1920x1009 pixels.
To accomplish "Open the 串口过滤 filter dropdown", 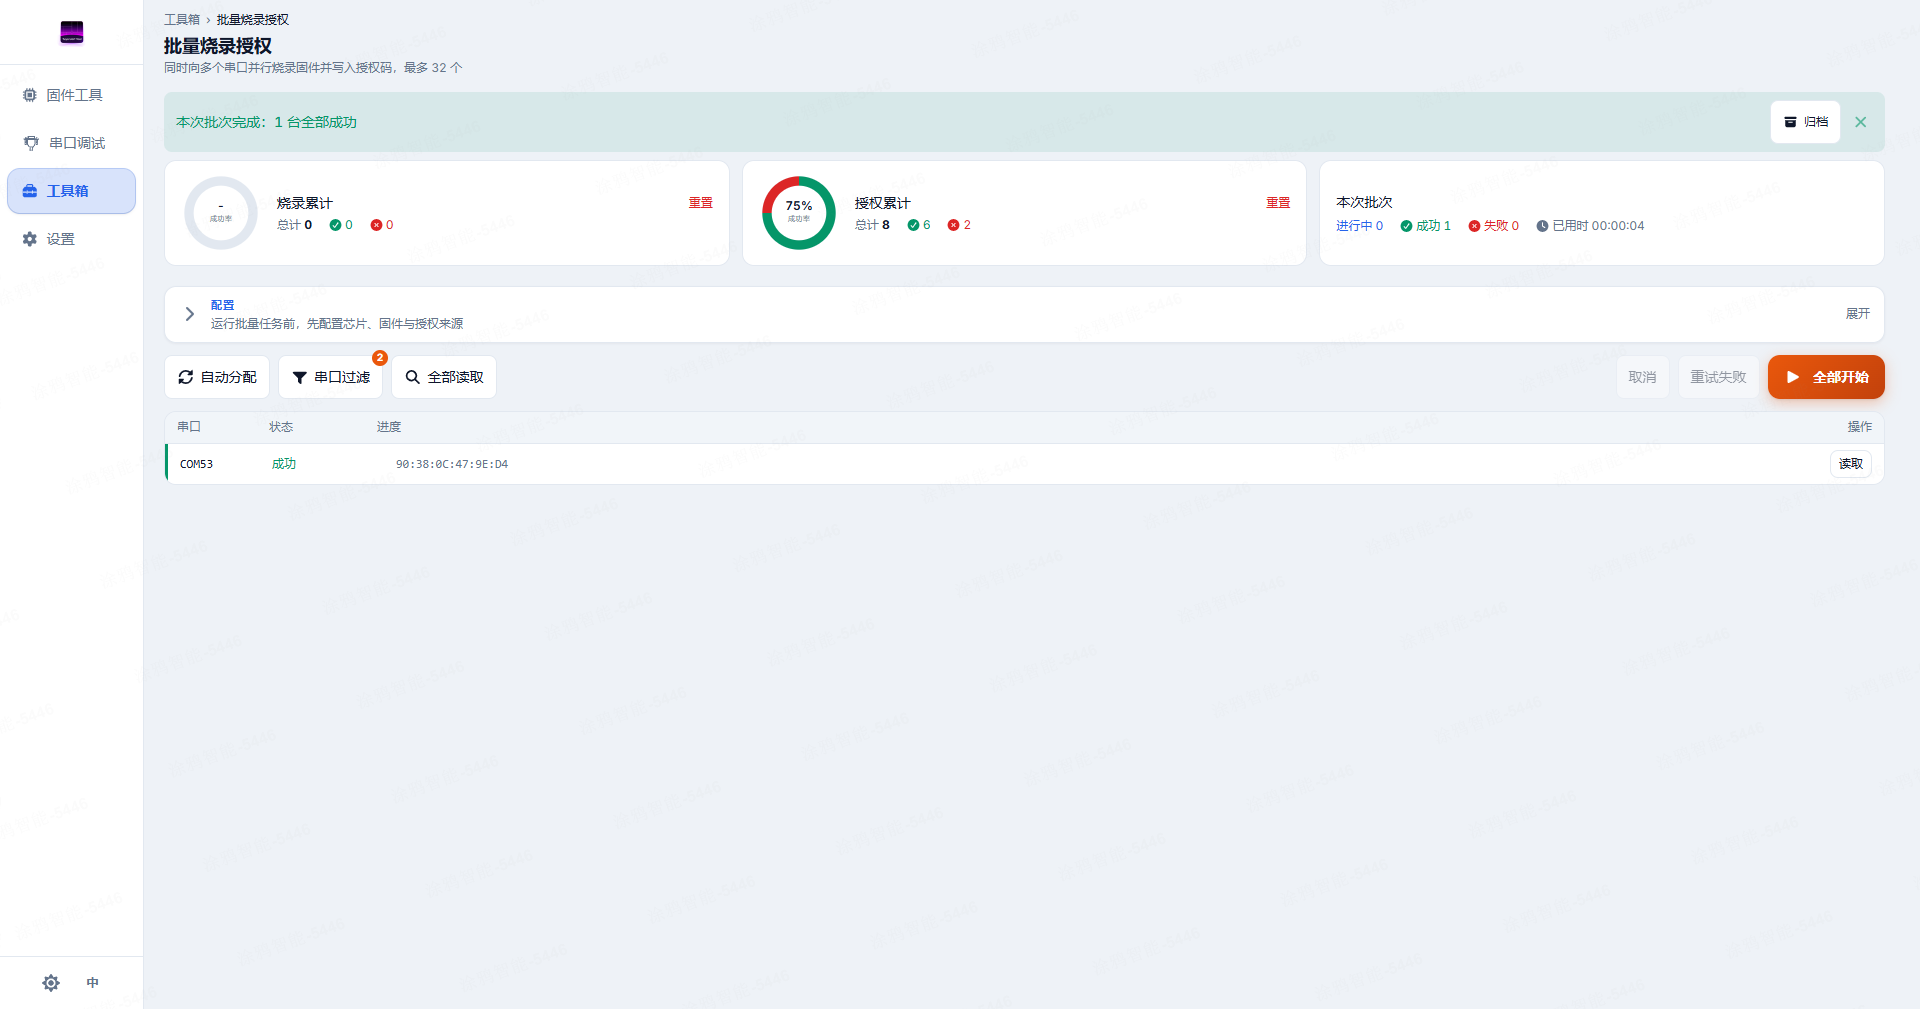I will point(330,377).
